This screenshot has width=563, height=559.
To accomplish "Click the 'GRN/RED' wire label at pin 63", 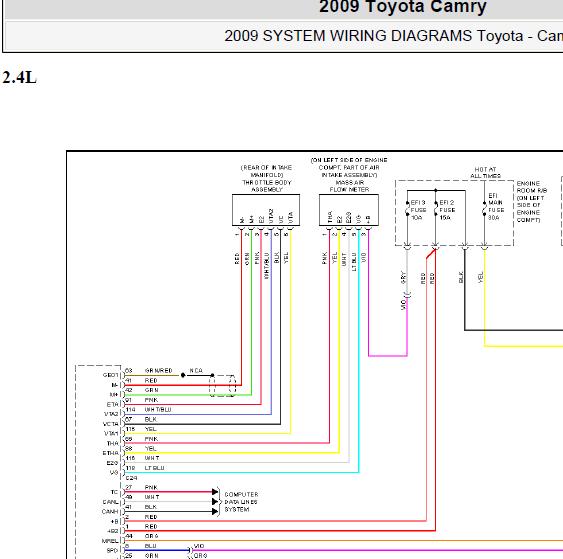I will point(158,371).
